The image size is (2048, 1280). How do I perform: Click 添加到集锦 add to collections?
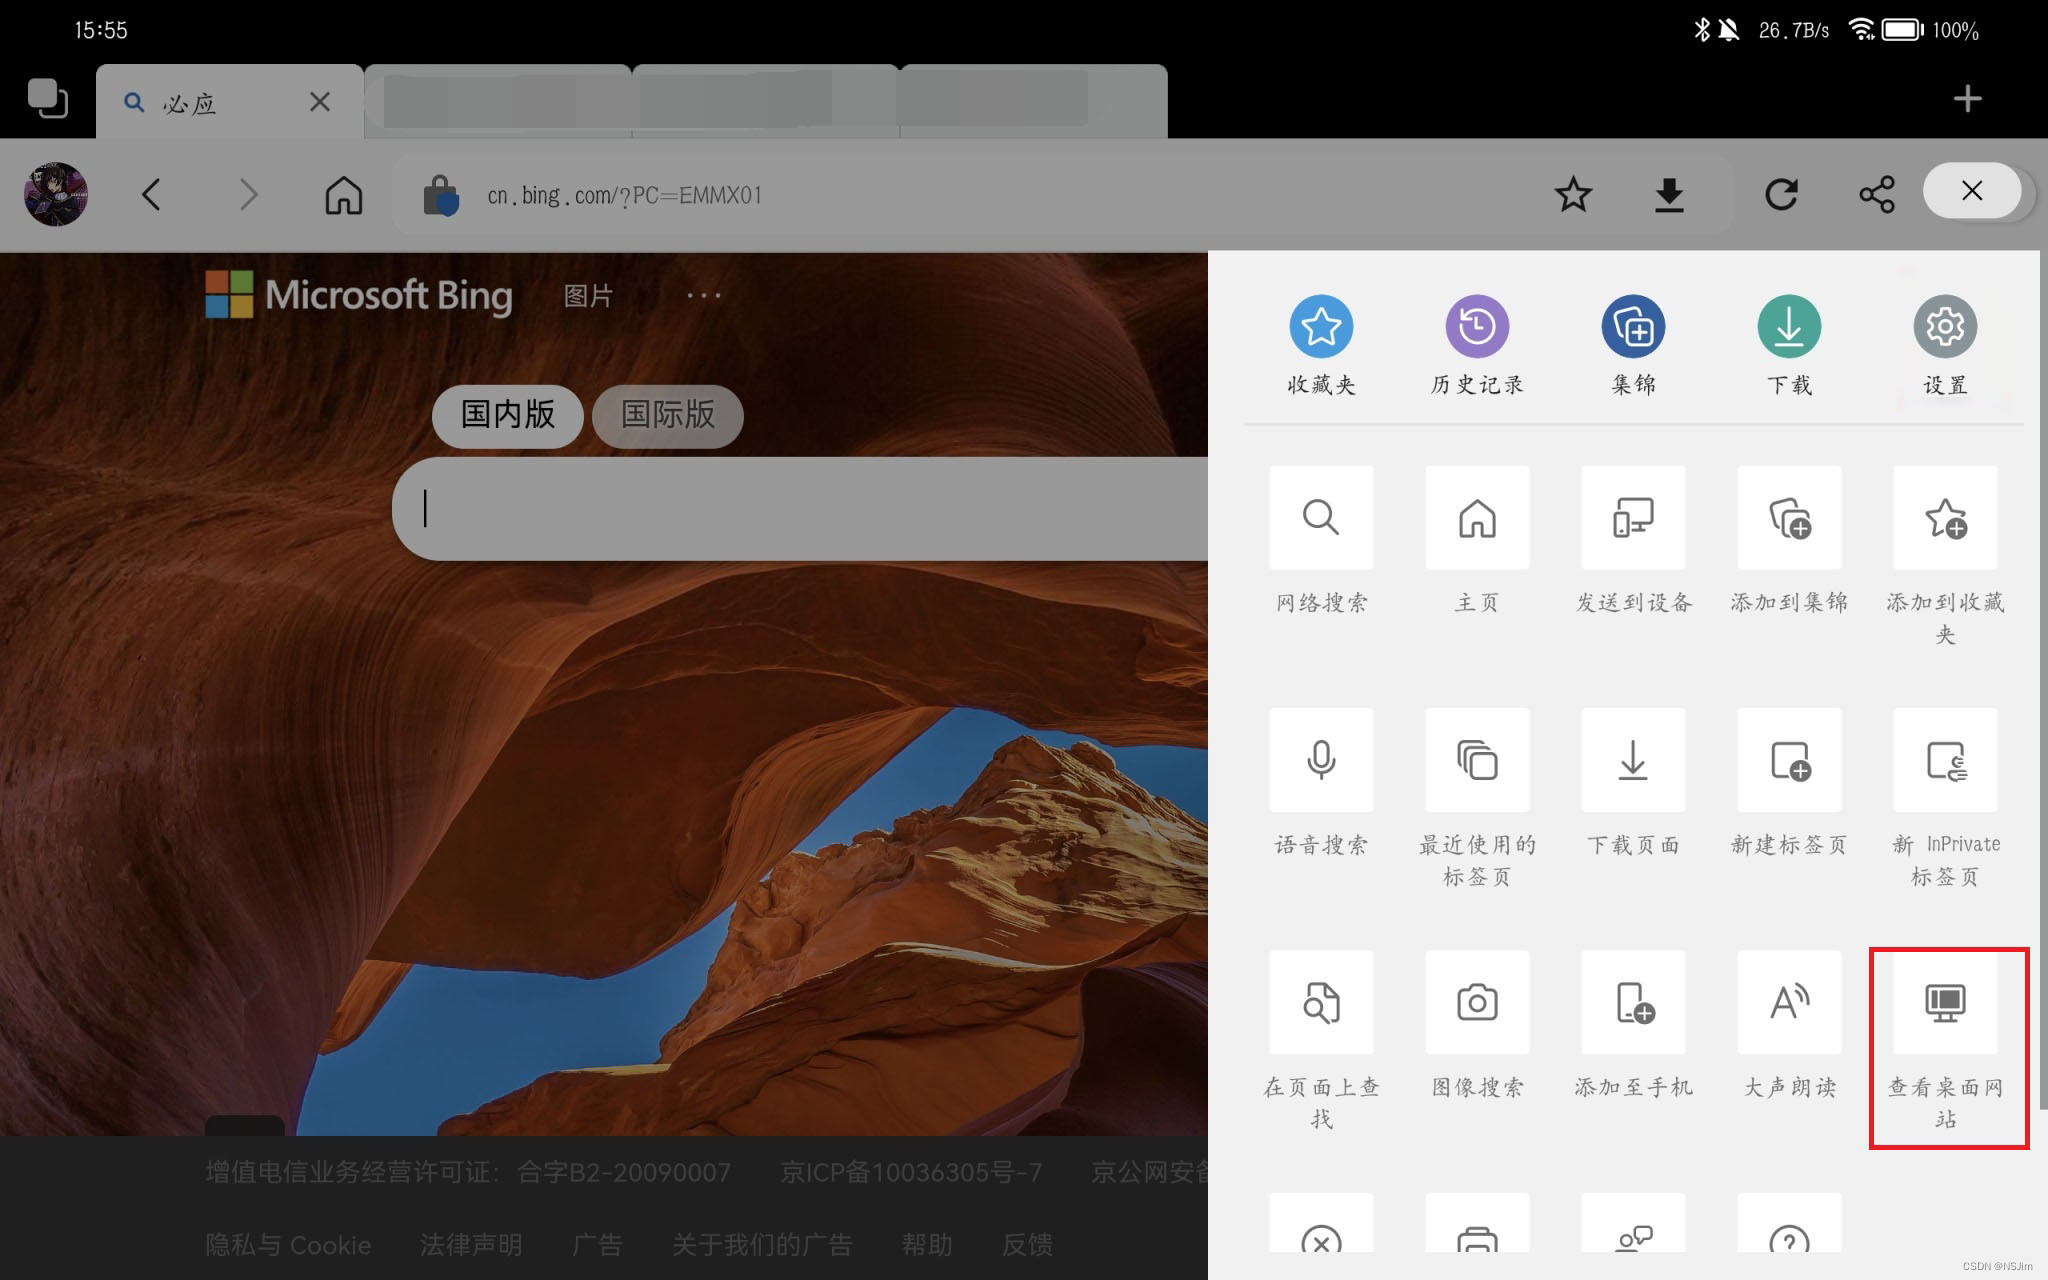pos(1788,518)
